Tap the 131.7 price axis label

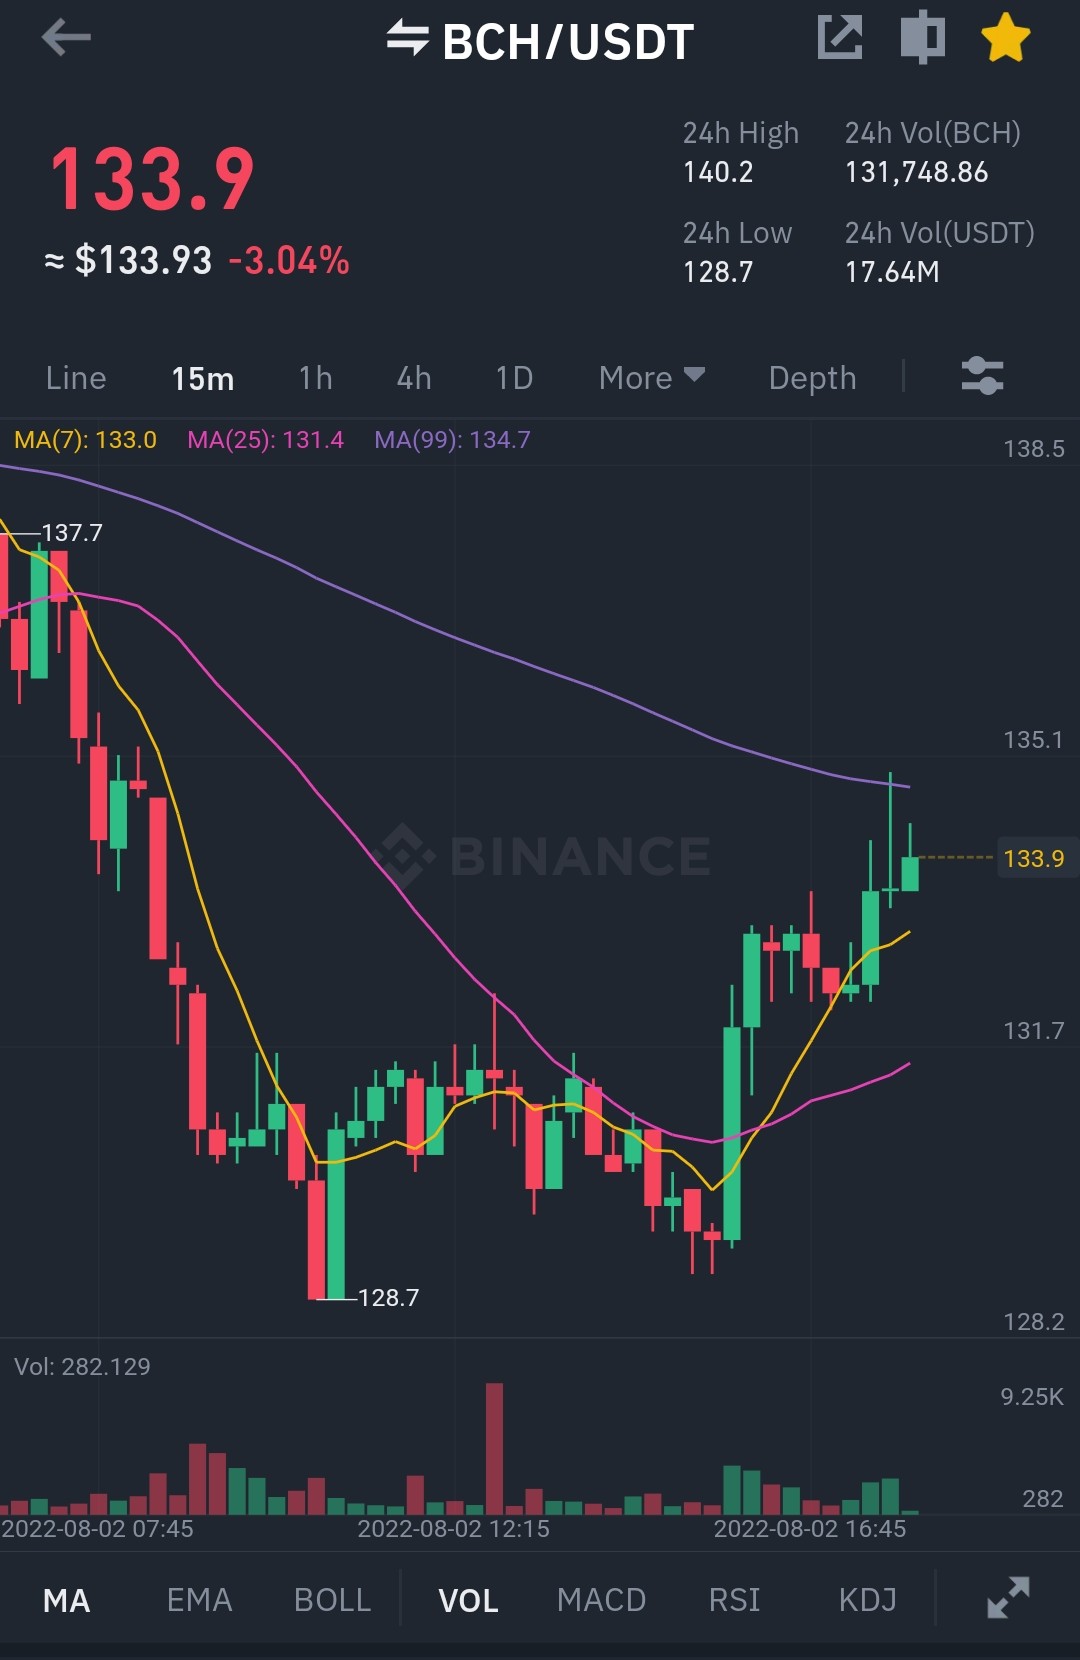(1034, 1031)
